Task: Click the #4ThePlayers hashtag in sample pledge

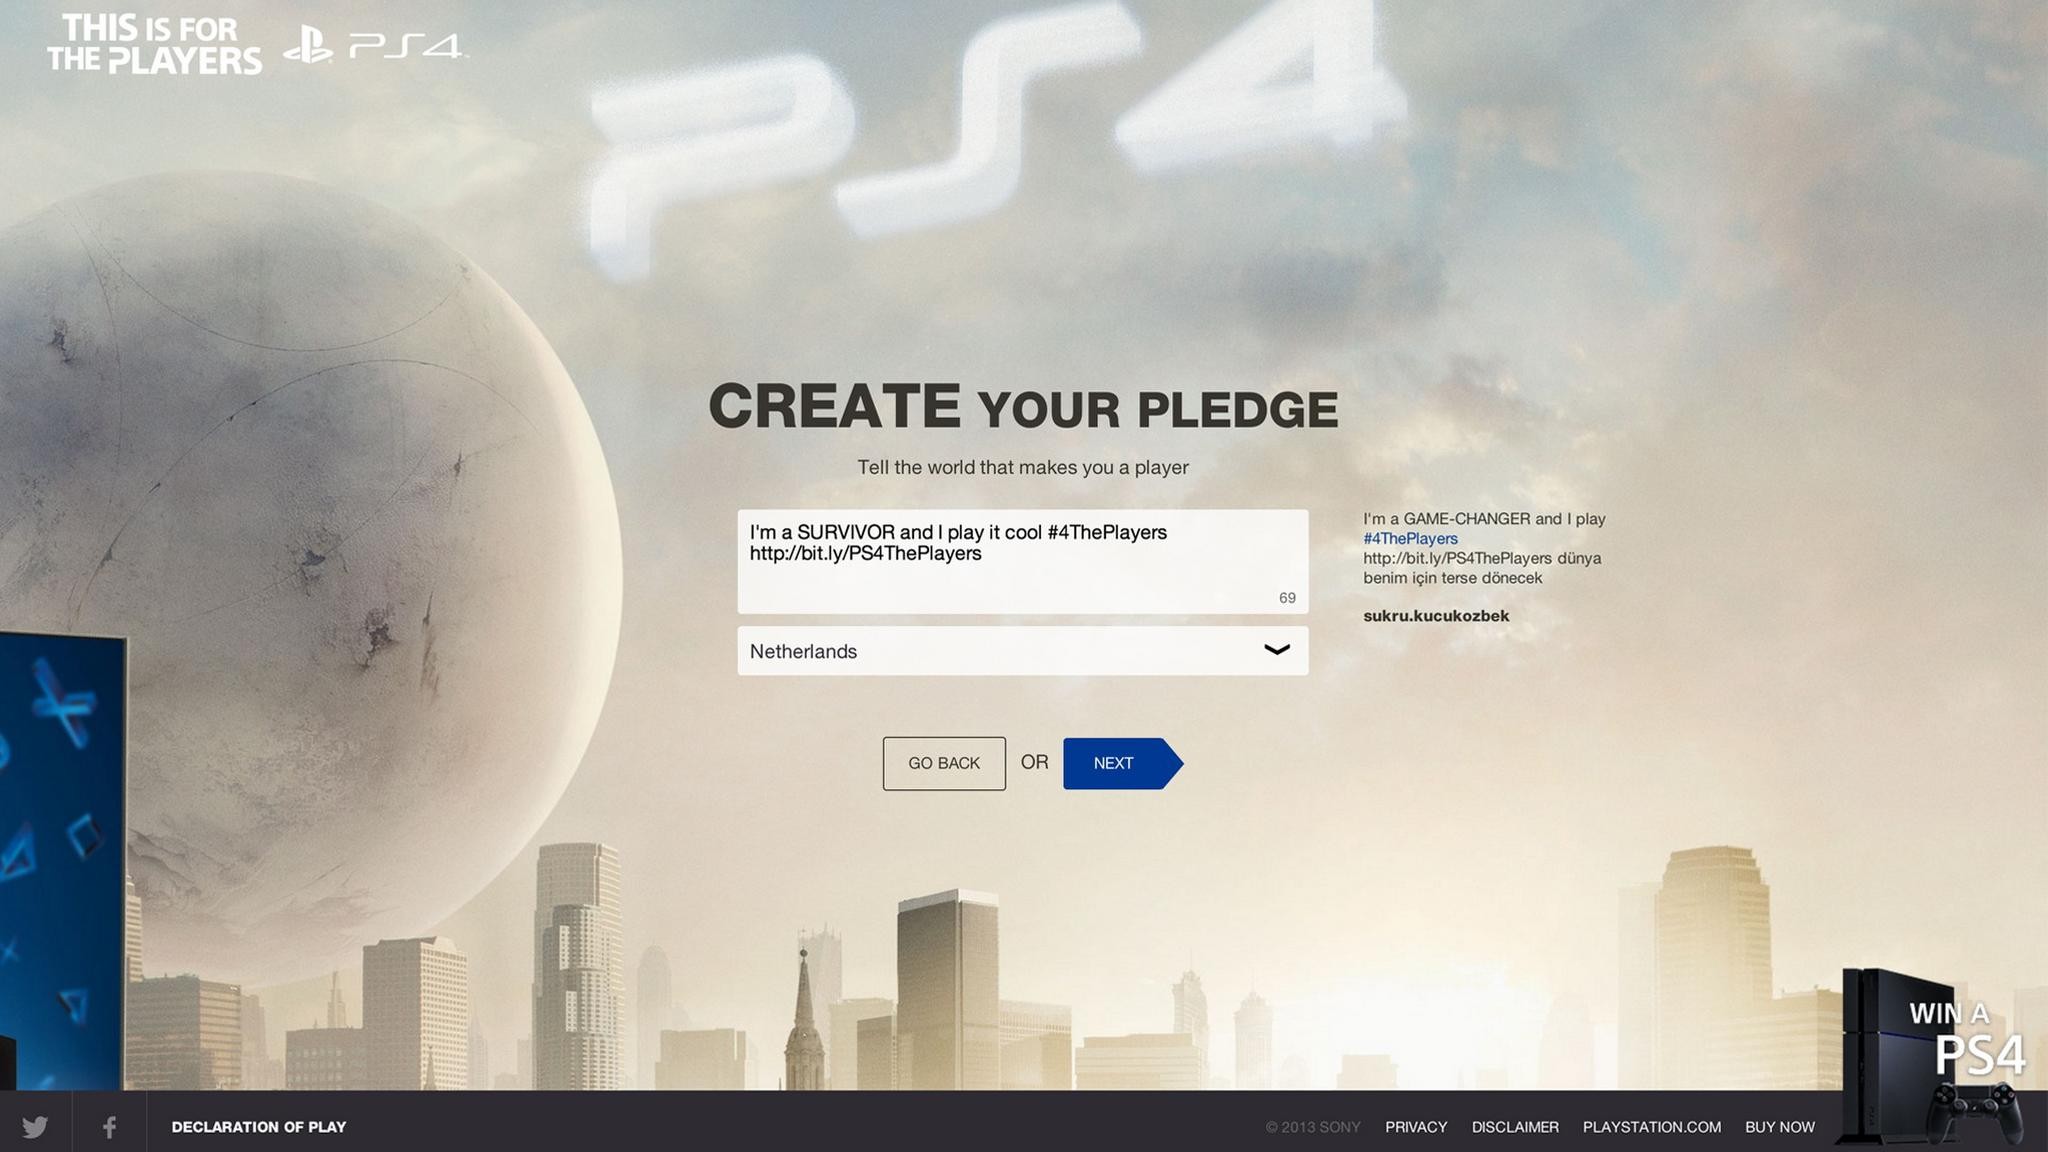Action: (1410, 538)
